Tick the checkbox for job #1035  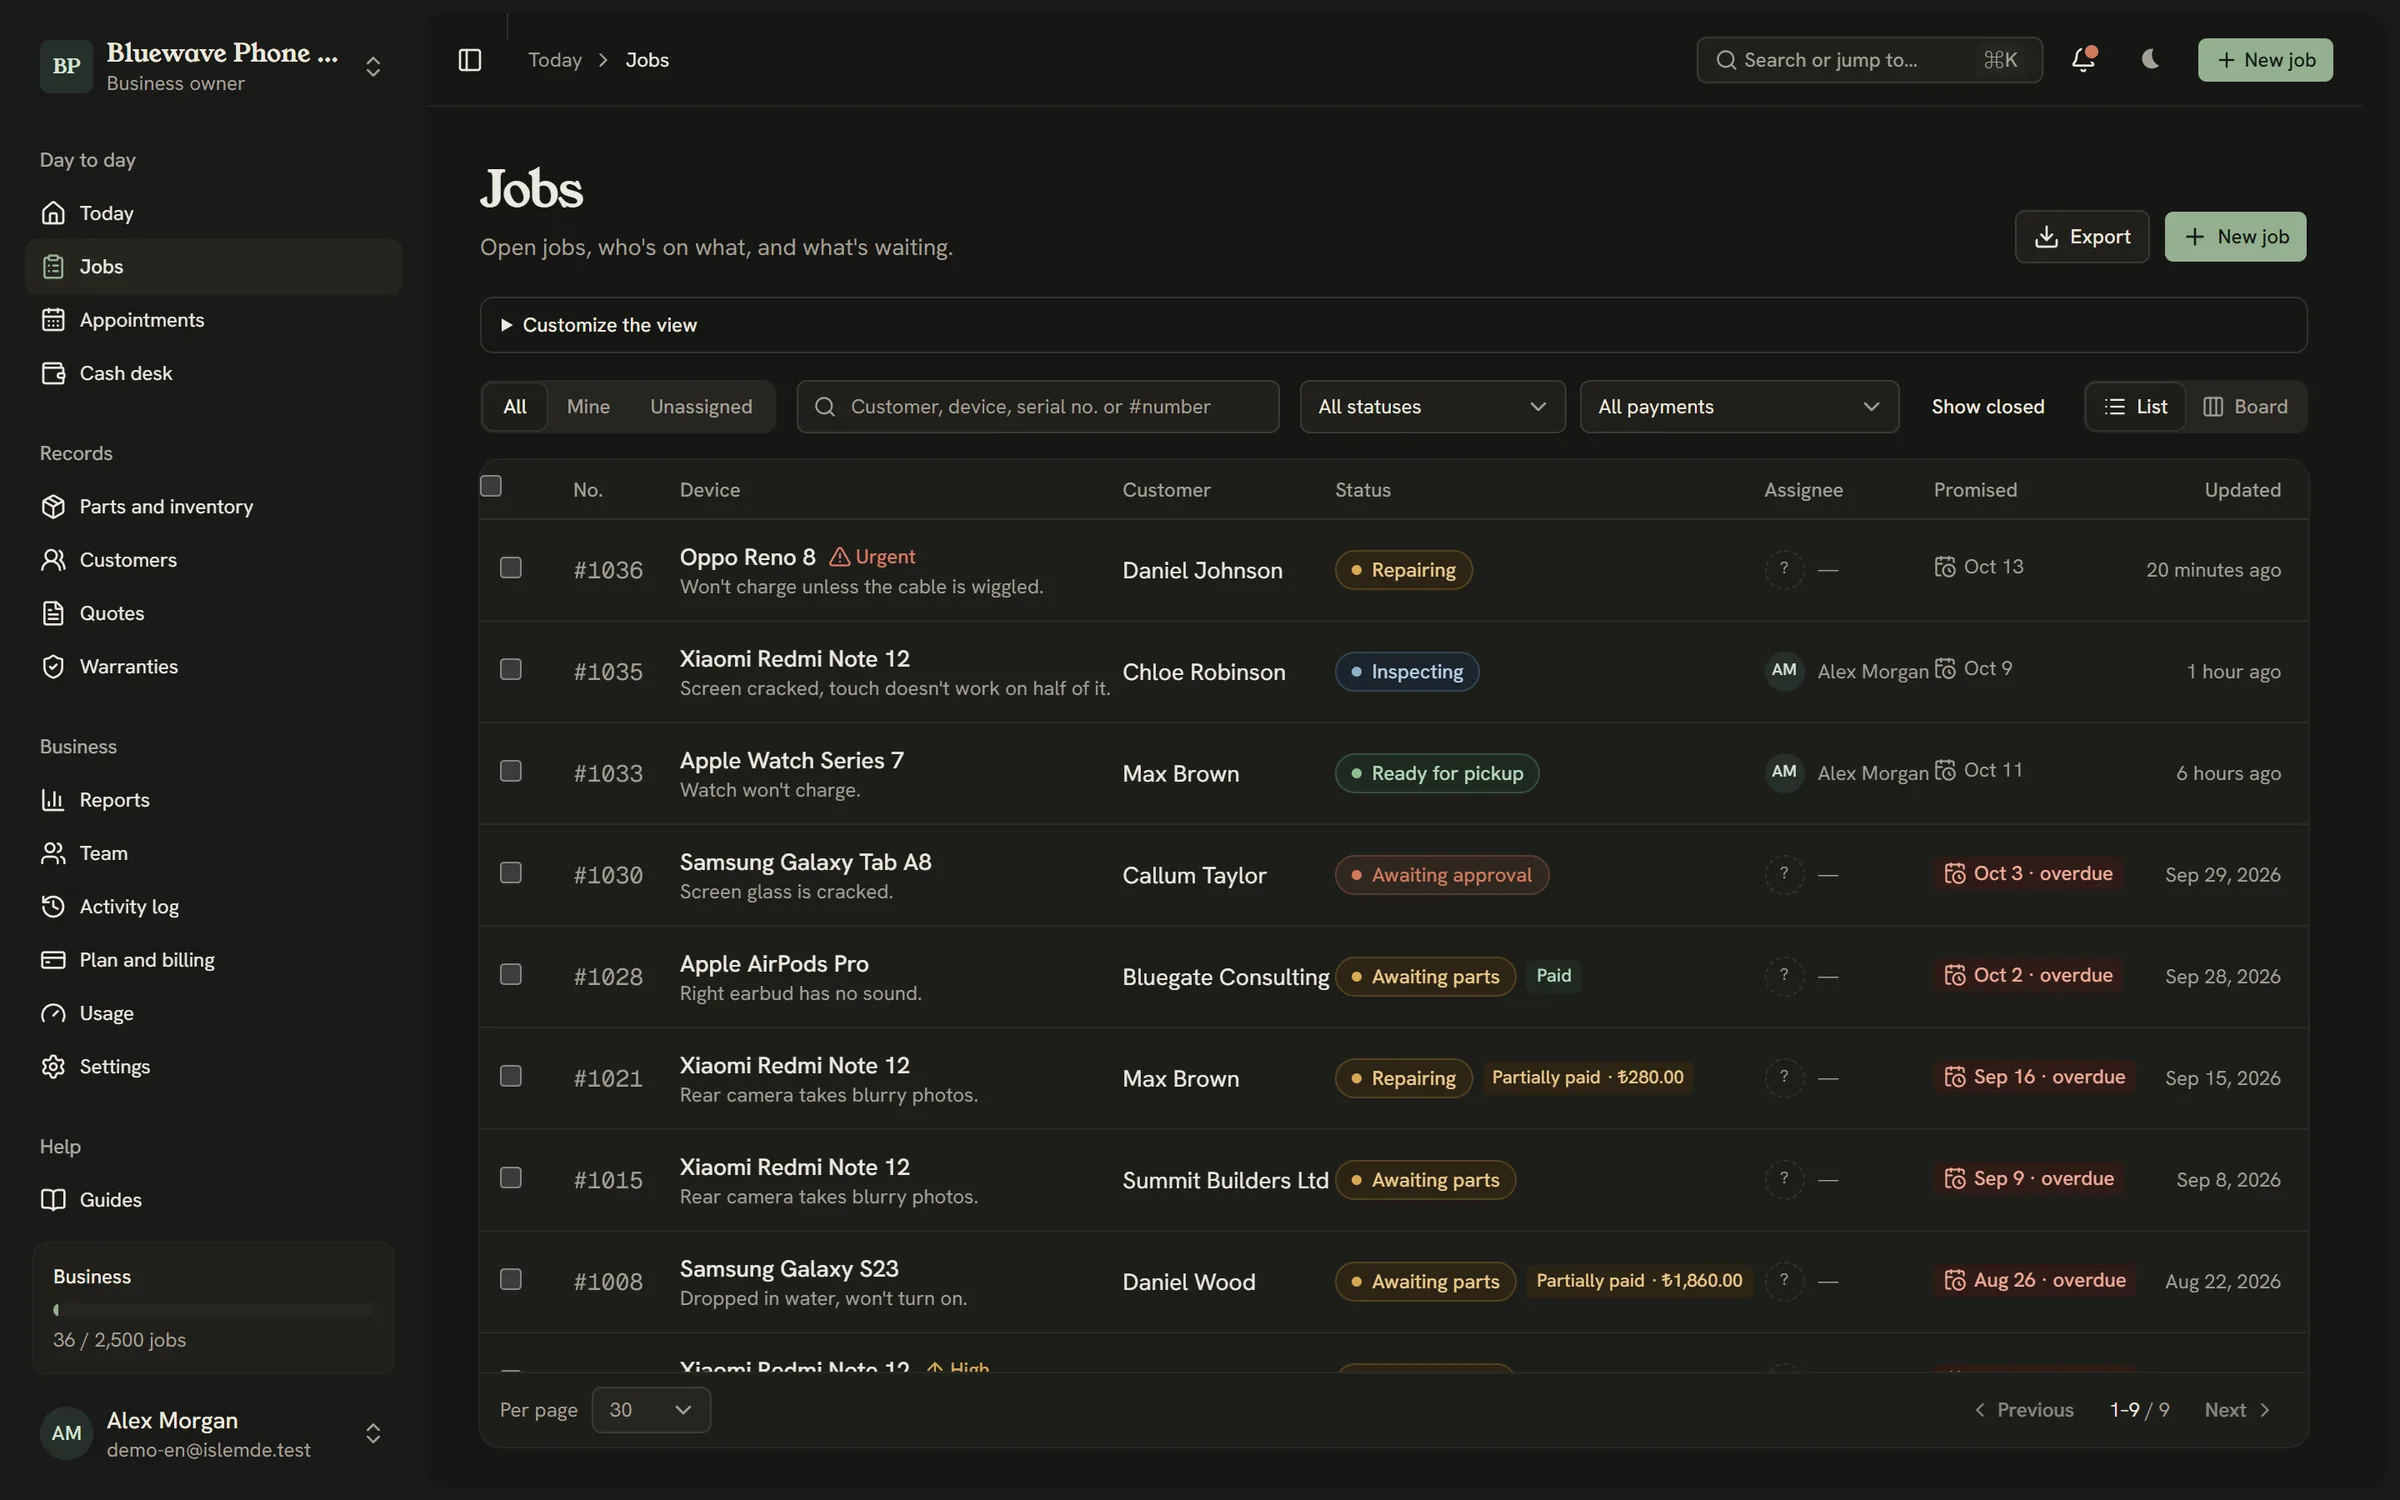click(x=511, y=670)
